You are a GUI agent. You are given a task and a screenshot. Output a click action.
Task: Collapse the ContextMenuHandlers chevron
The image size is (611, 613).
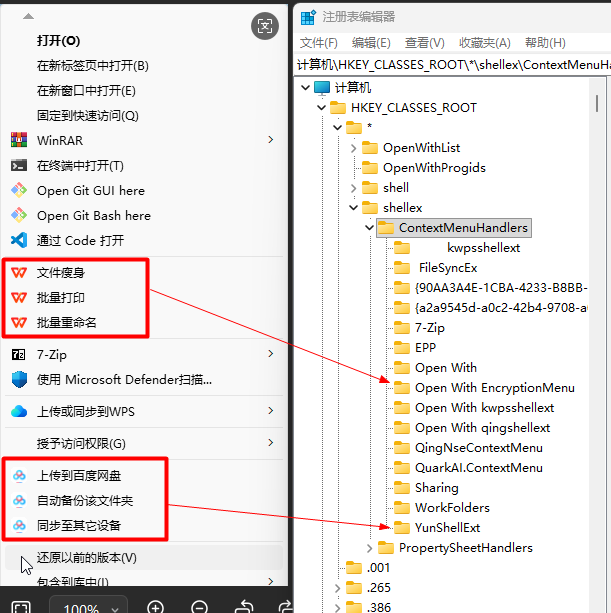[x=369, y=228]
